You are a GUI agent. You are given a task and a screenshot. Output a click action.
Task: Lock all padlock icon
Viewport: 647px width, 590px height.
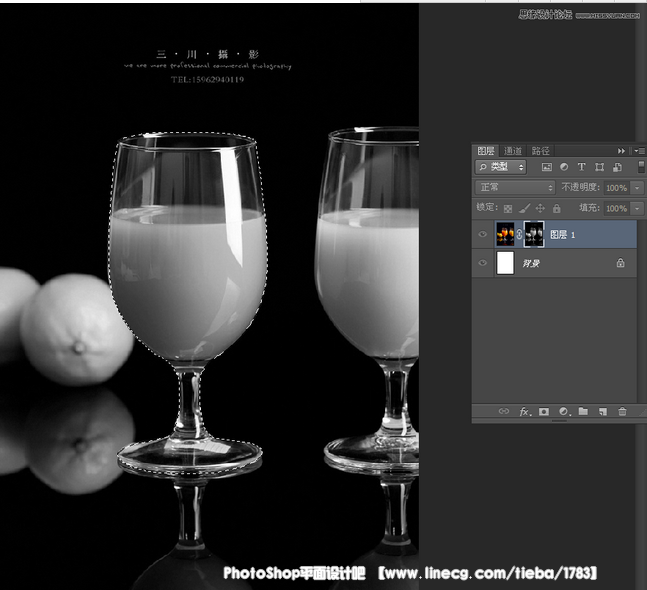(x=557, y=208)
